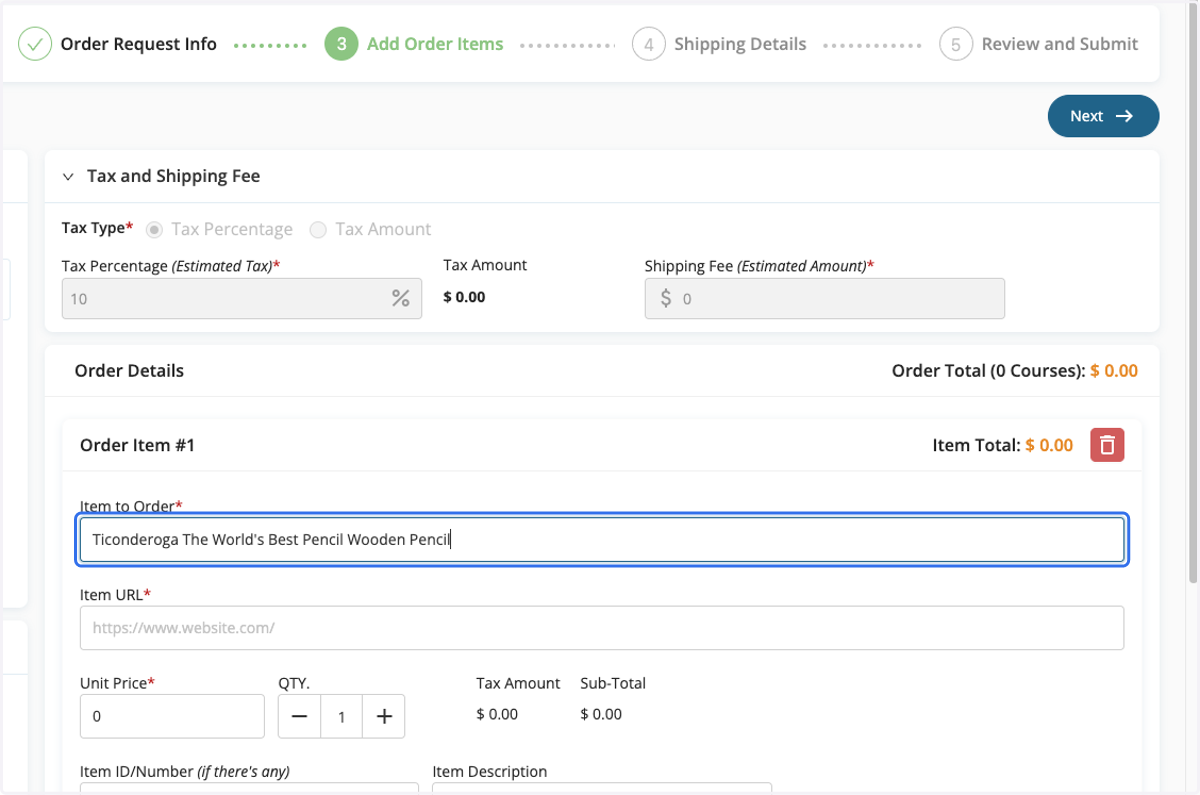Click the quantity value field

coord(342,716)
